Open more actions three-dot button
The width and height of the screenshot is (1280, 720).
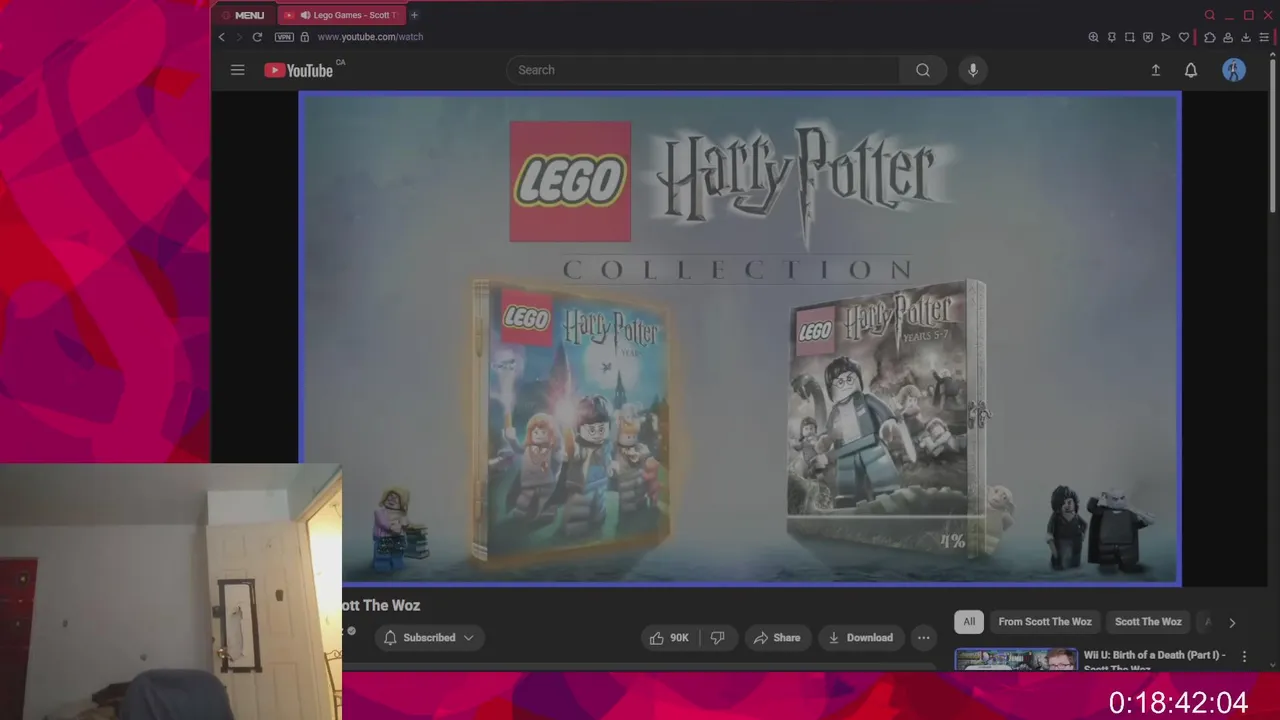coord(924,637)
